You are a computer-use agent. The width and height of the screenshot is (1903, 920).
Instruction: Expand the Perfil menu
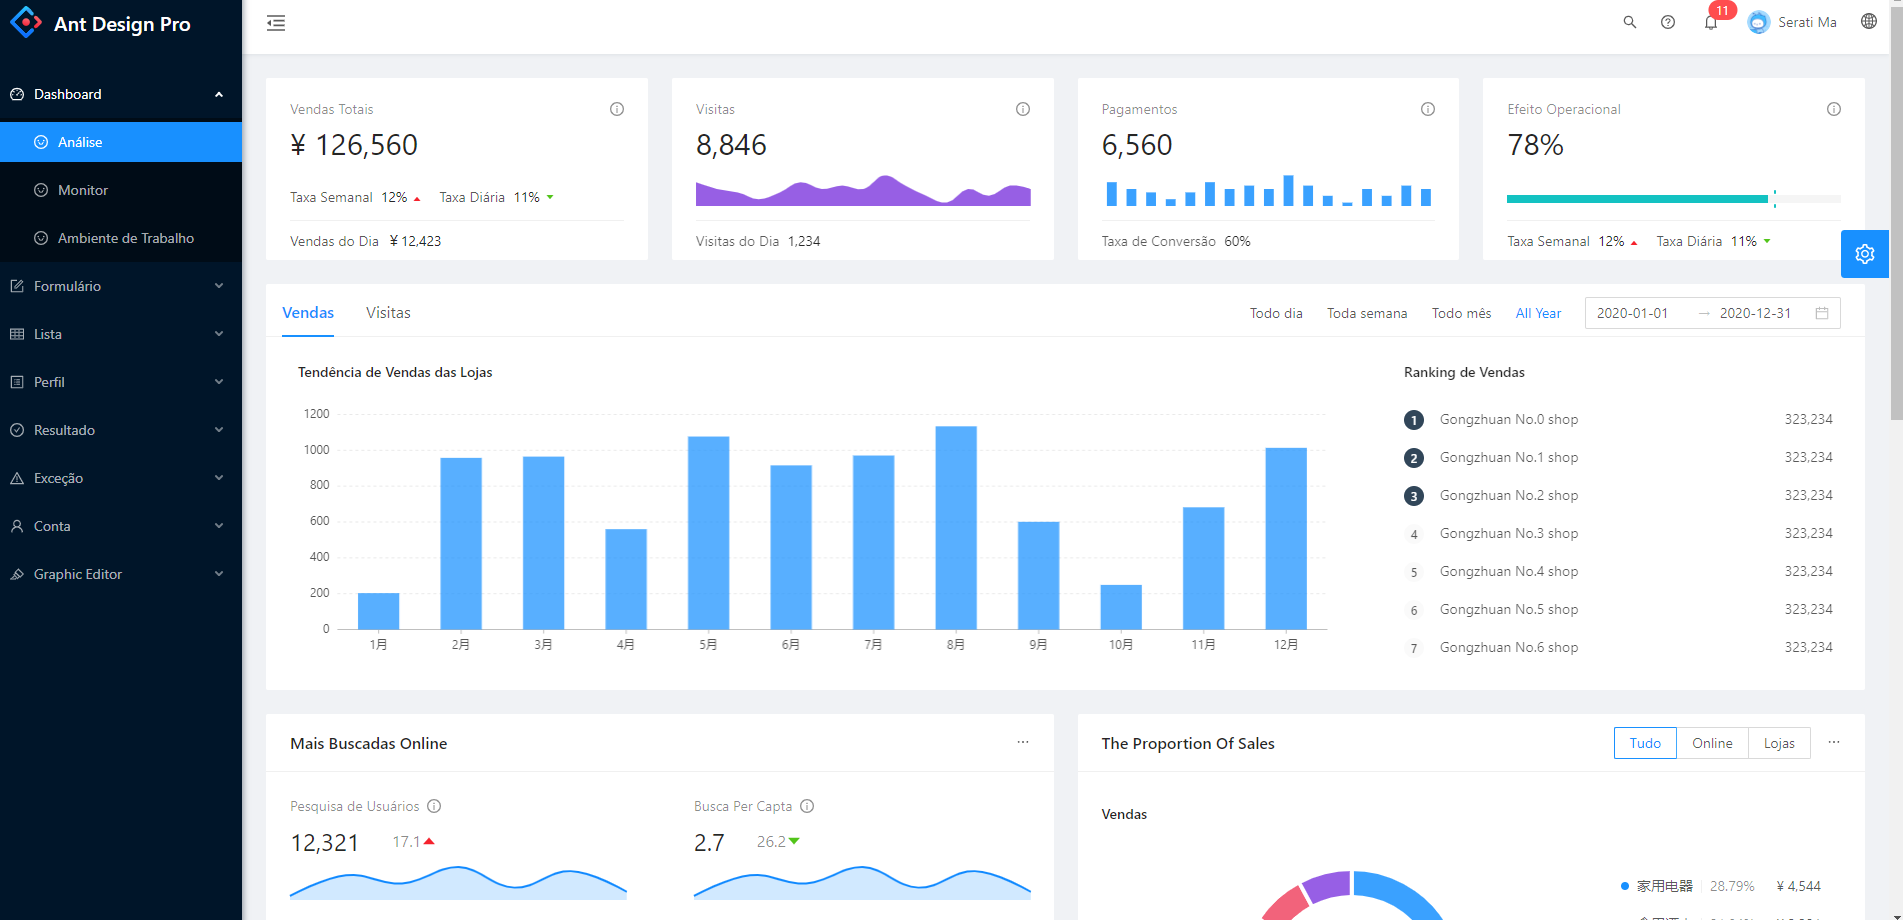(121, 382)
